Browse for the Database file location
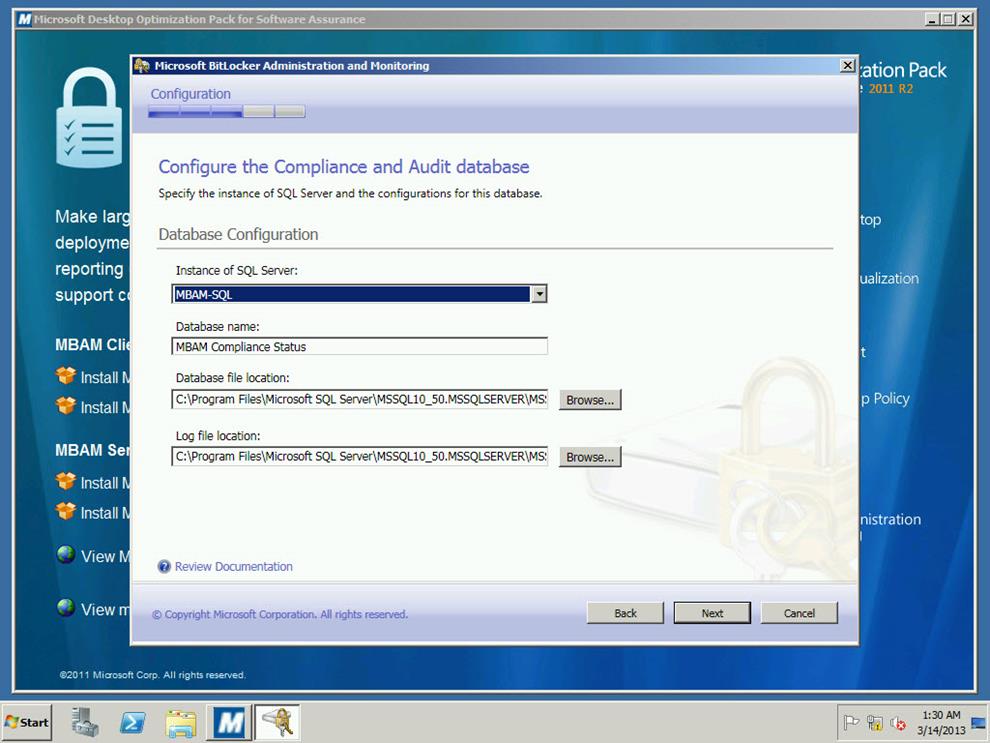The height and width of the screenshot is (743, 990). 590,400
